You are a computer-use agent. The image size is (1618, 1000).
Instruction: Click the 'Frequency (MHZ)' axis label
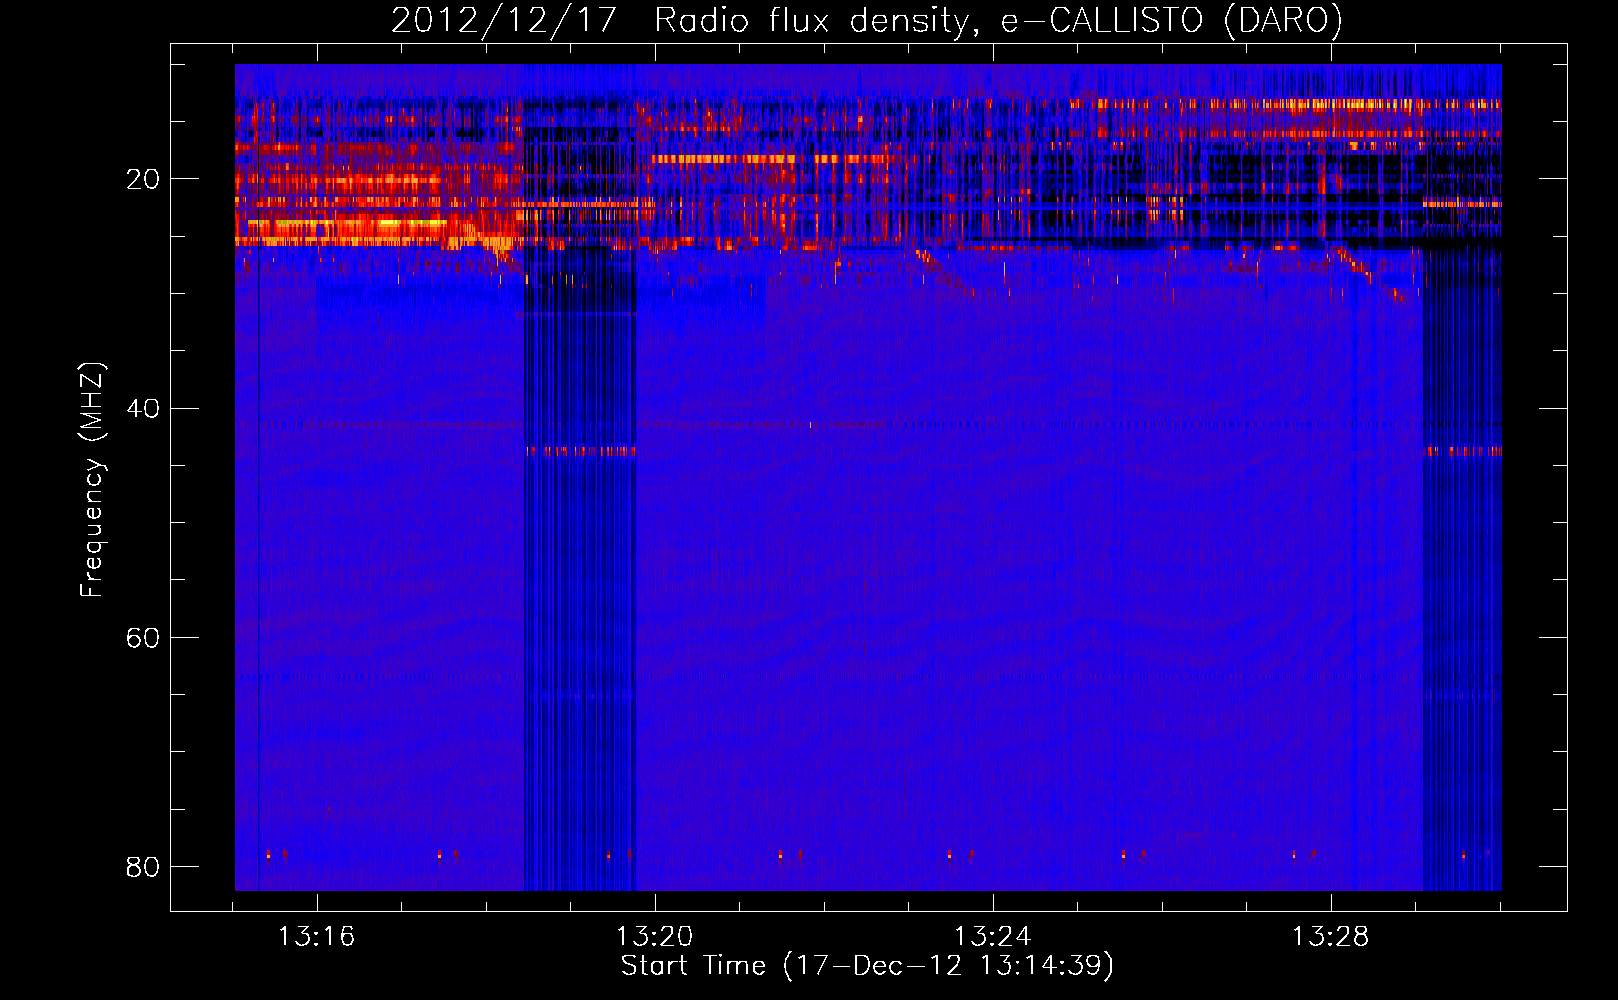point(91,479)
